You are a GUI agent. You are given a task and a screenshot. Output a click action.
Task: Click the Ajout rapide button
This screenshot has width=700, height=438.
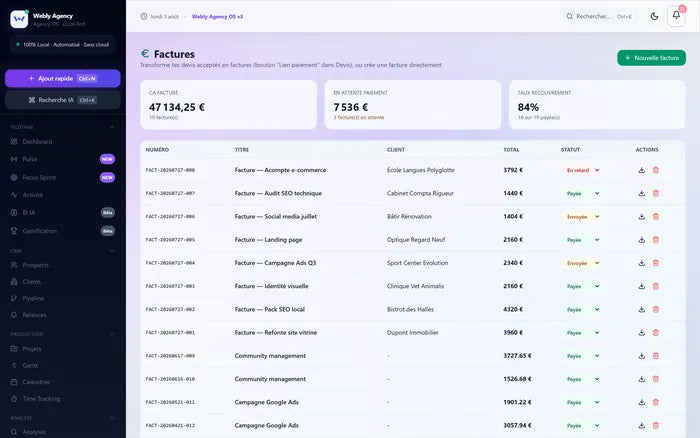62,79
